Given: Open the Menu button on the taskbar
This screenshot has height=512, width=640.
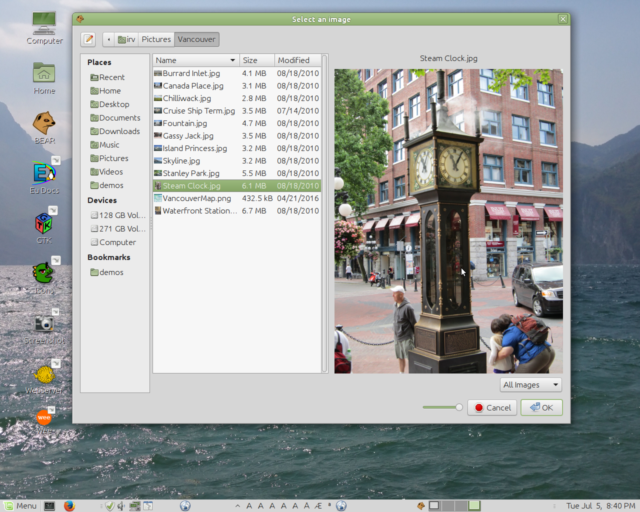Looking at the screenshot, I should point(20,505).
